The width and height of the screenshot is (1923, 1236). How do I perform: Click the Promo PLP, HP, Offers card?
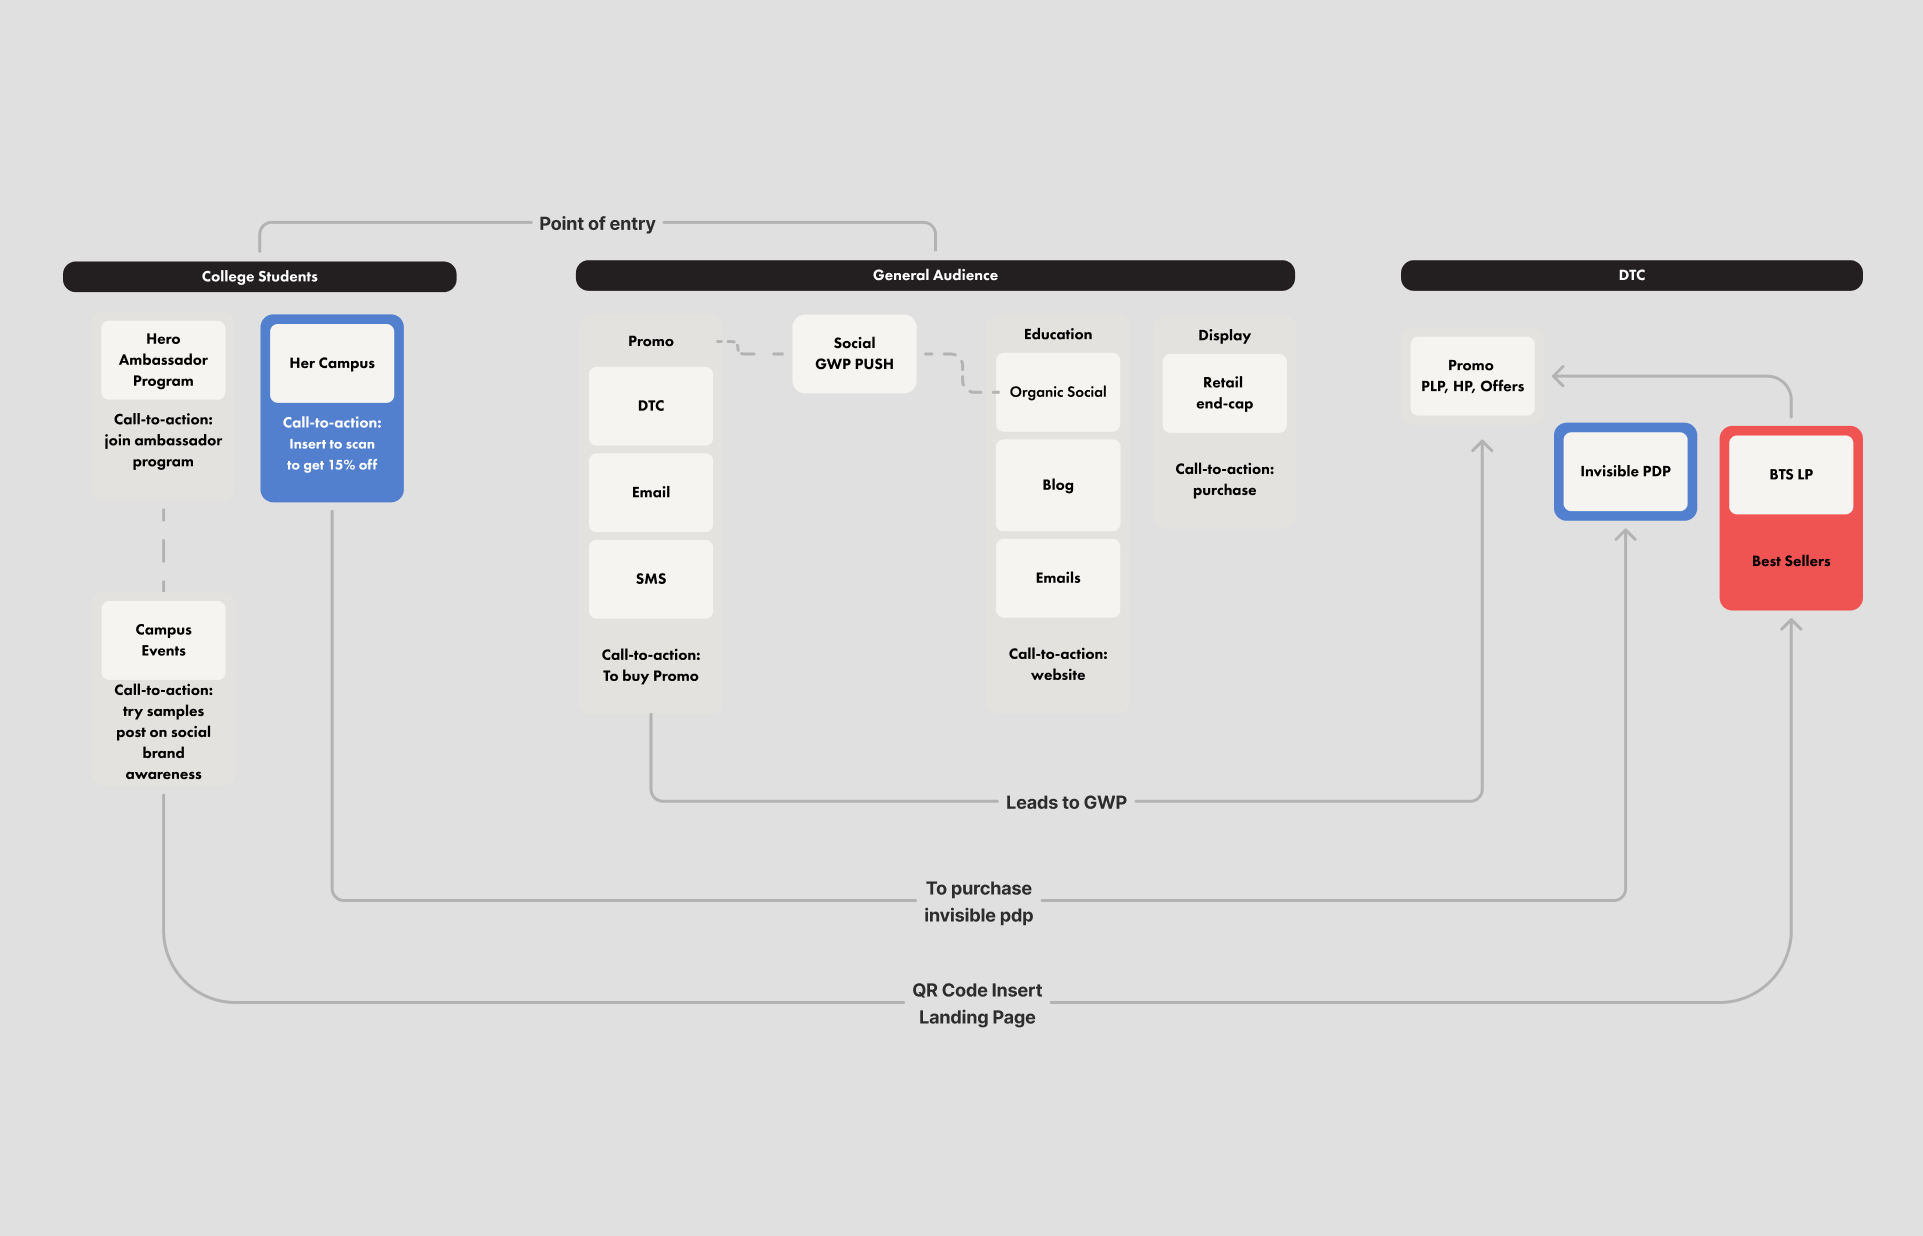[x=1472, y=376]
